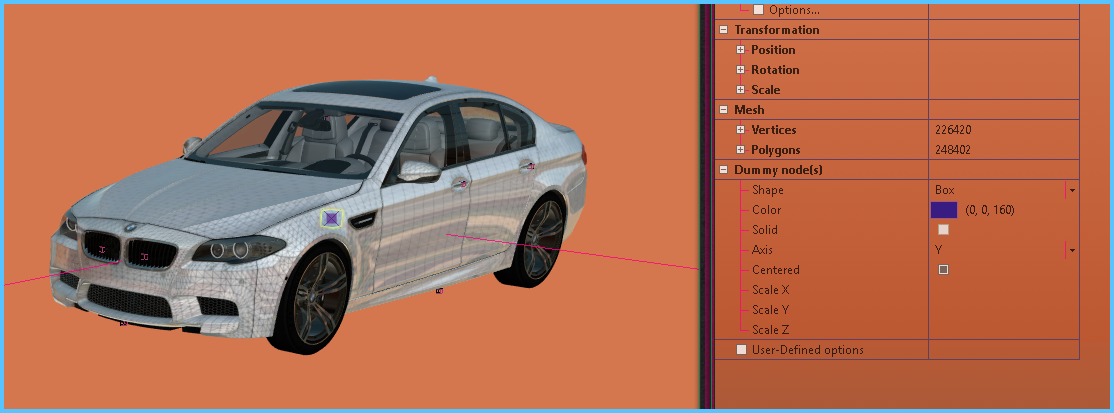The image size is (1114, 413).
Task: Click the dummy marker on the front door handle
Action: point(461,184)
